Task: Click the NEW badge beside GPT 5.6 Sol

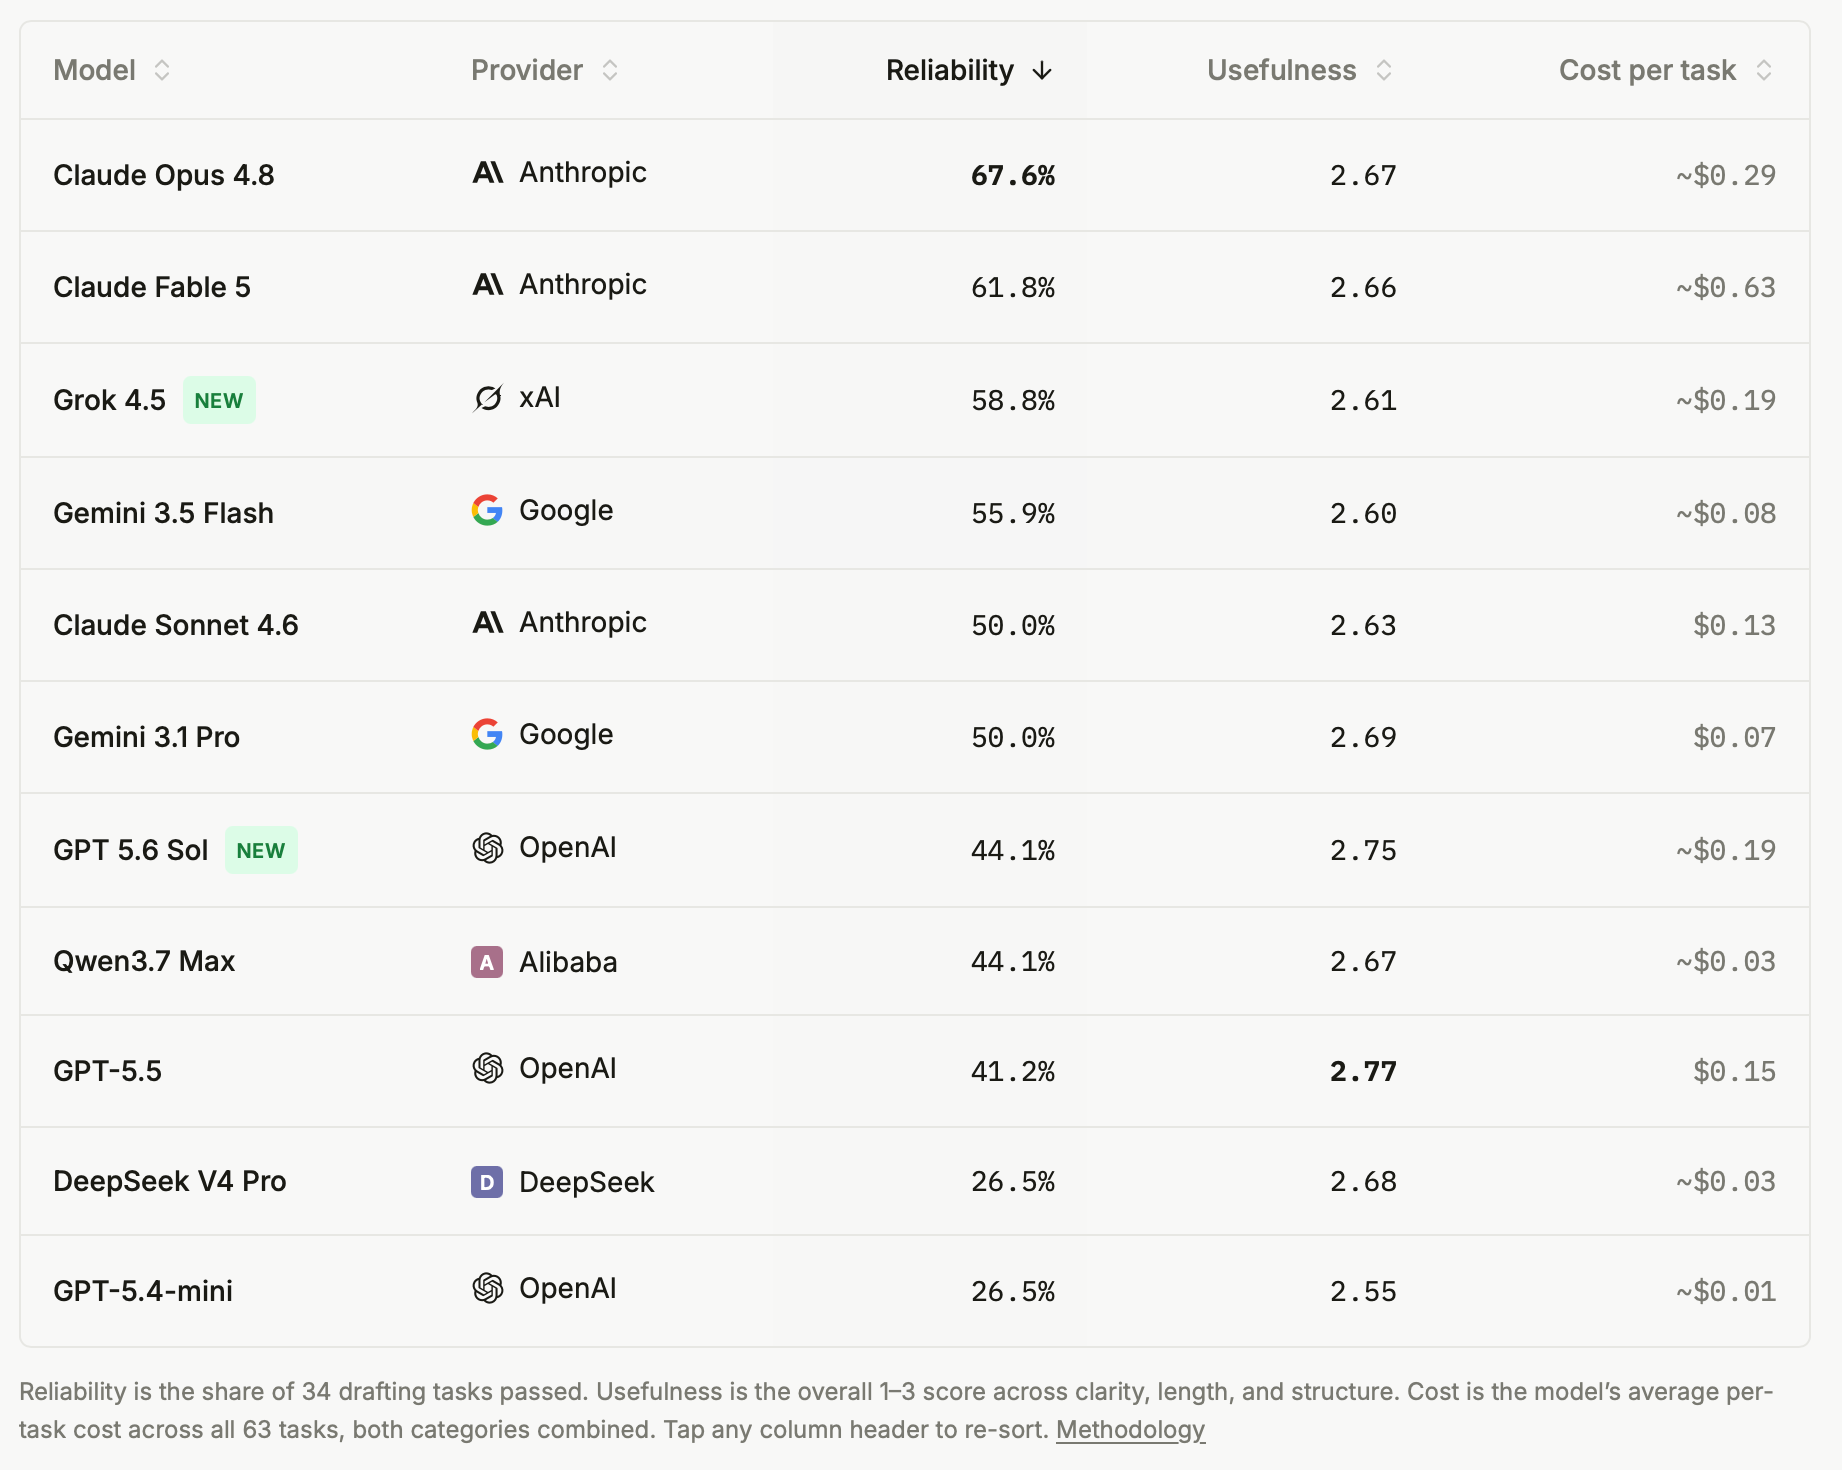Action: click(261, 850)
